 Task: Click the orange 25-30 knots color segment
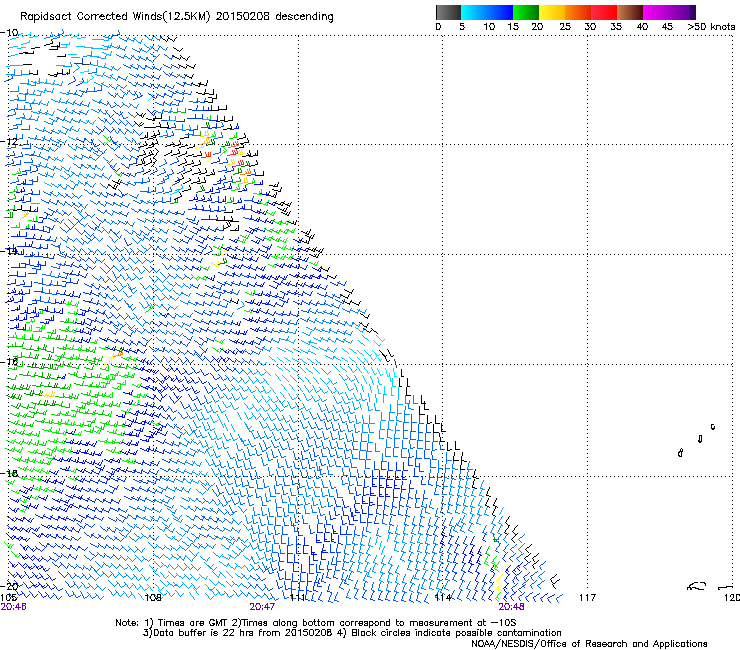coord(578,12)
